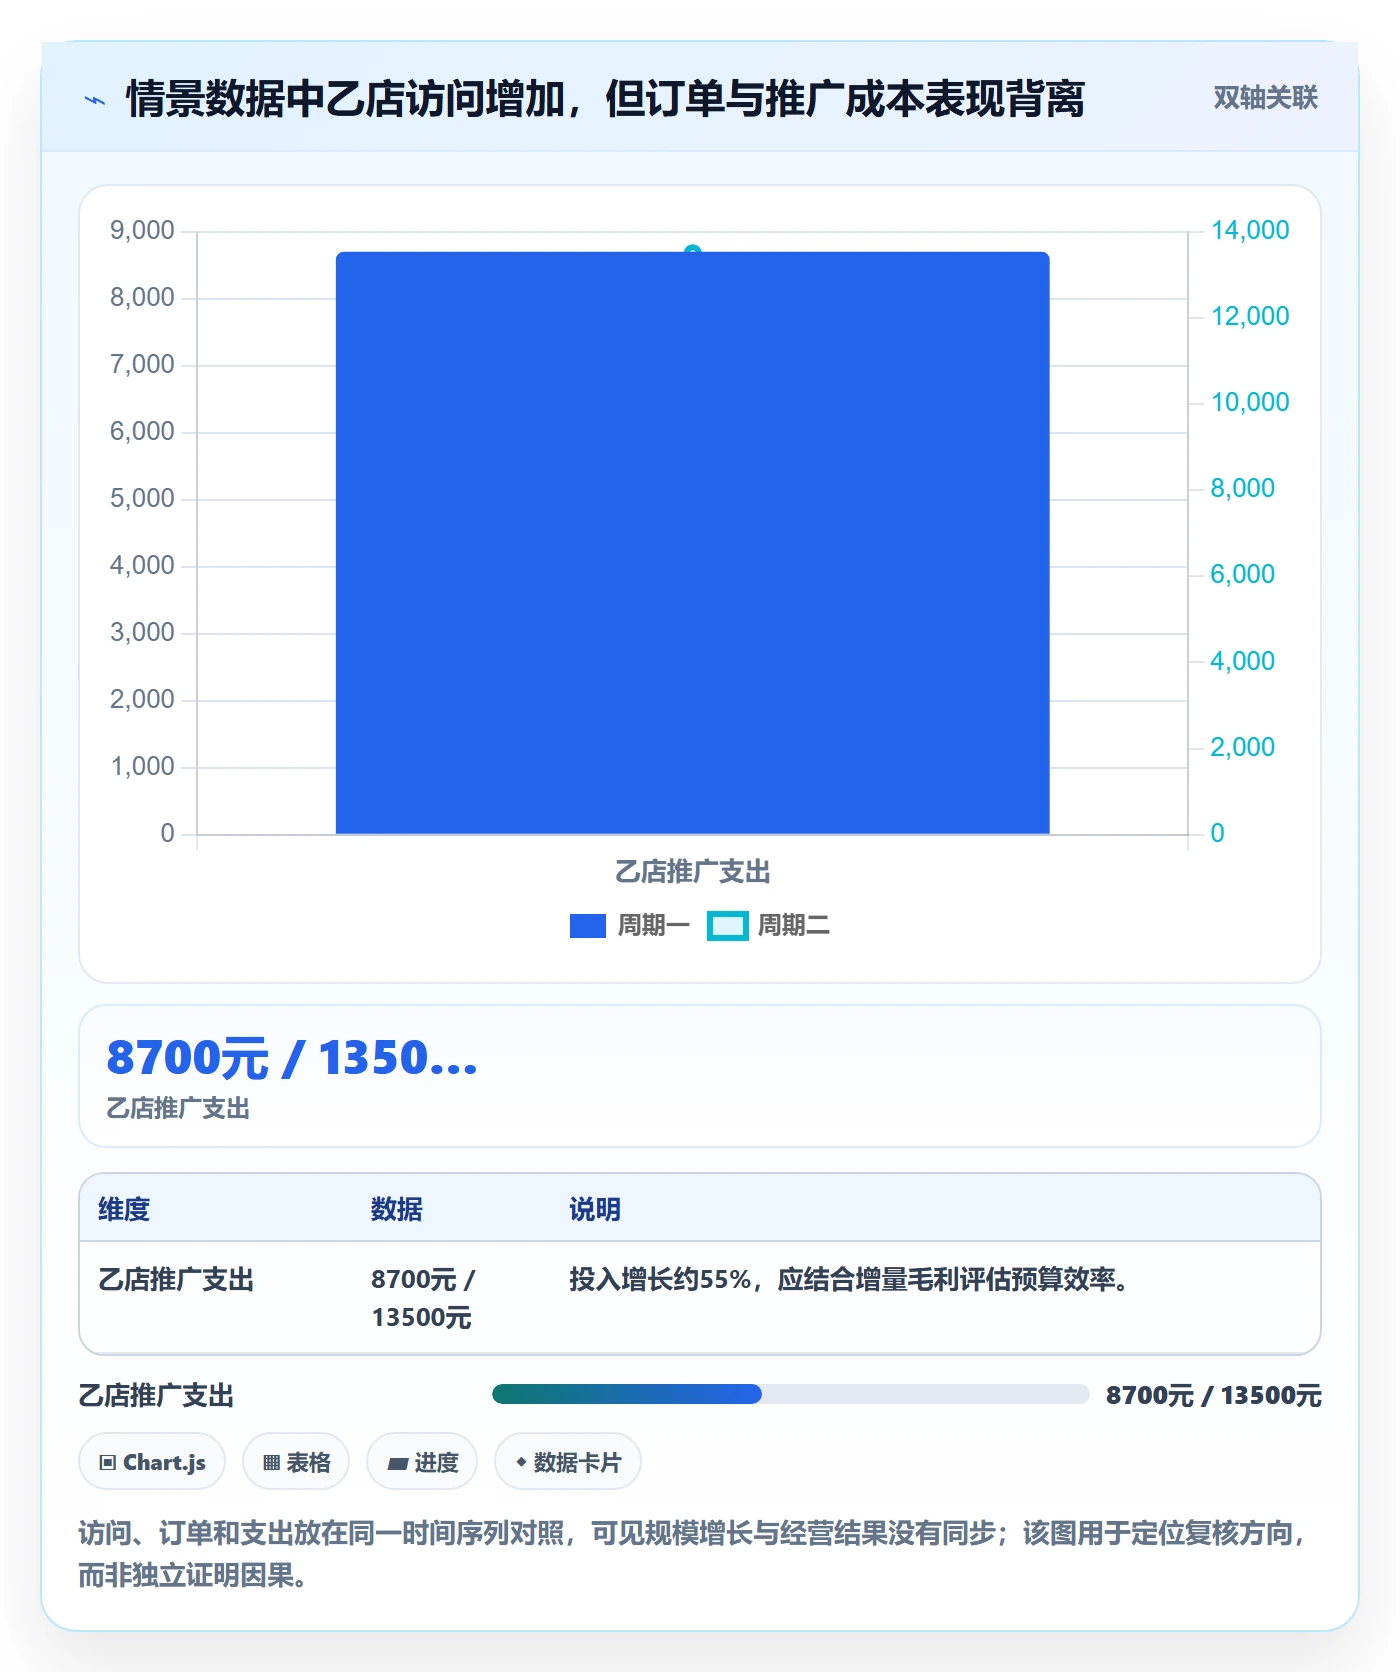
Task: Click the grid icon in 表格 tag
Action: click(x=271, y=1463)
